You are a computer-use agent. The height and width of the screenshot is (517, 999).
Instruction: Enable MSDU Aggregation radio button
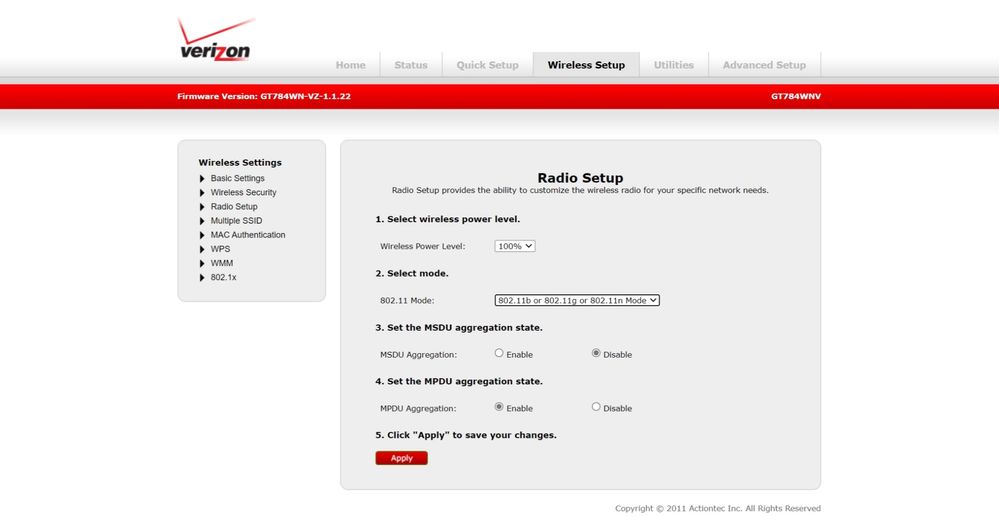click(x=499, y=353)
